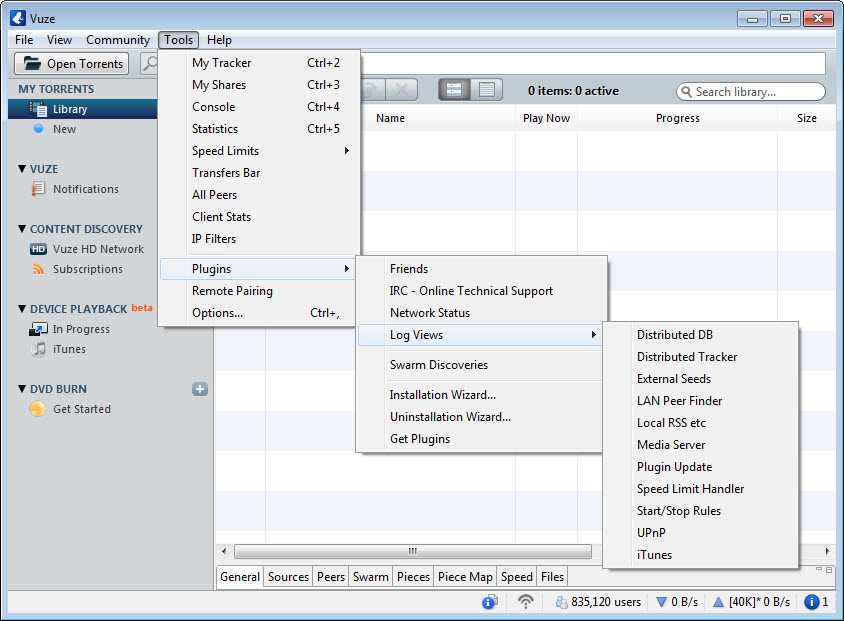Switch to the General tab

pos(240,577)
